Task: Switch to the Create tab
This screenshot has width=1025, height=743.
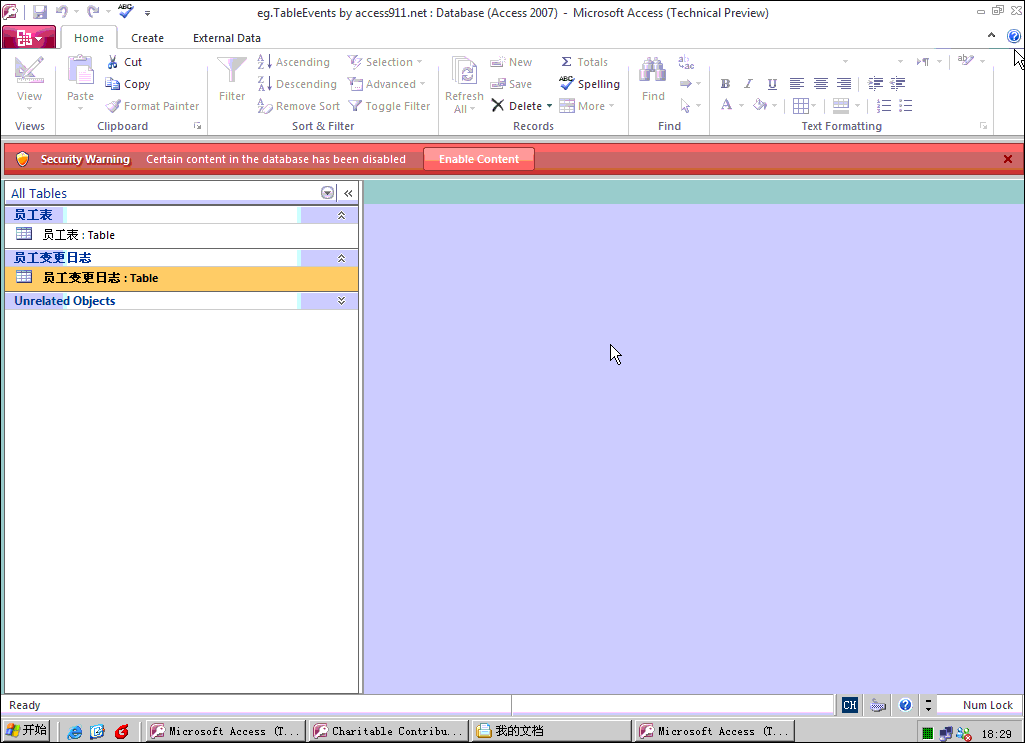Action: [x=147, y=38]
